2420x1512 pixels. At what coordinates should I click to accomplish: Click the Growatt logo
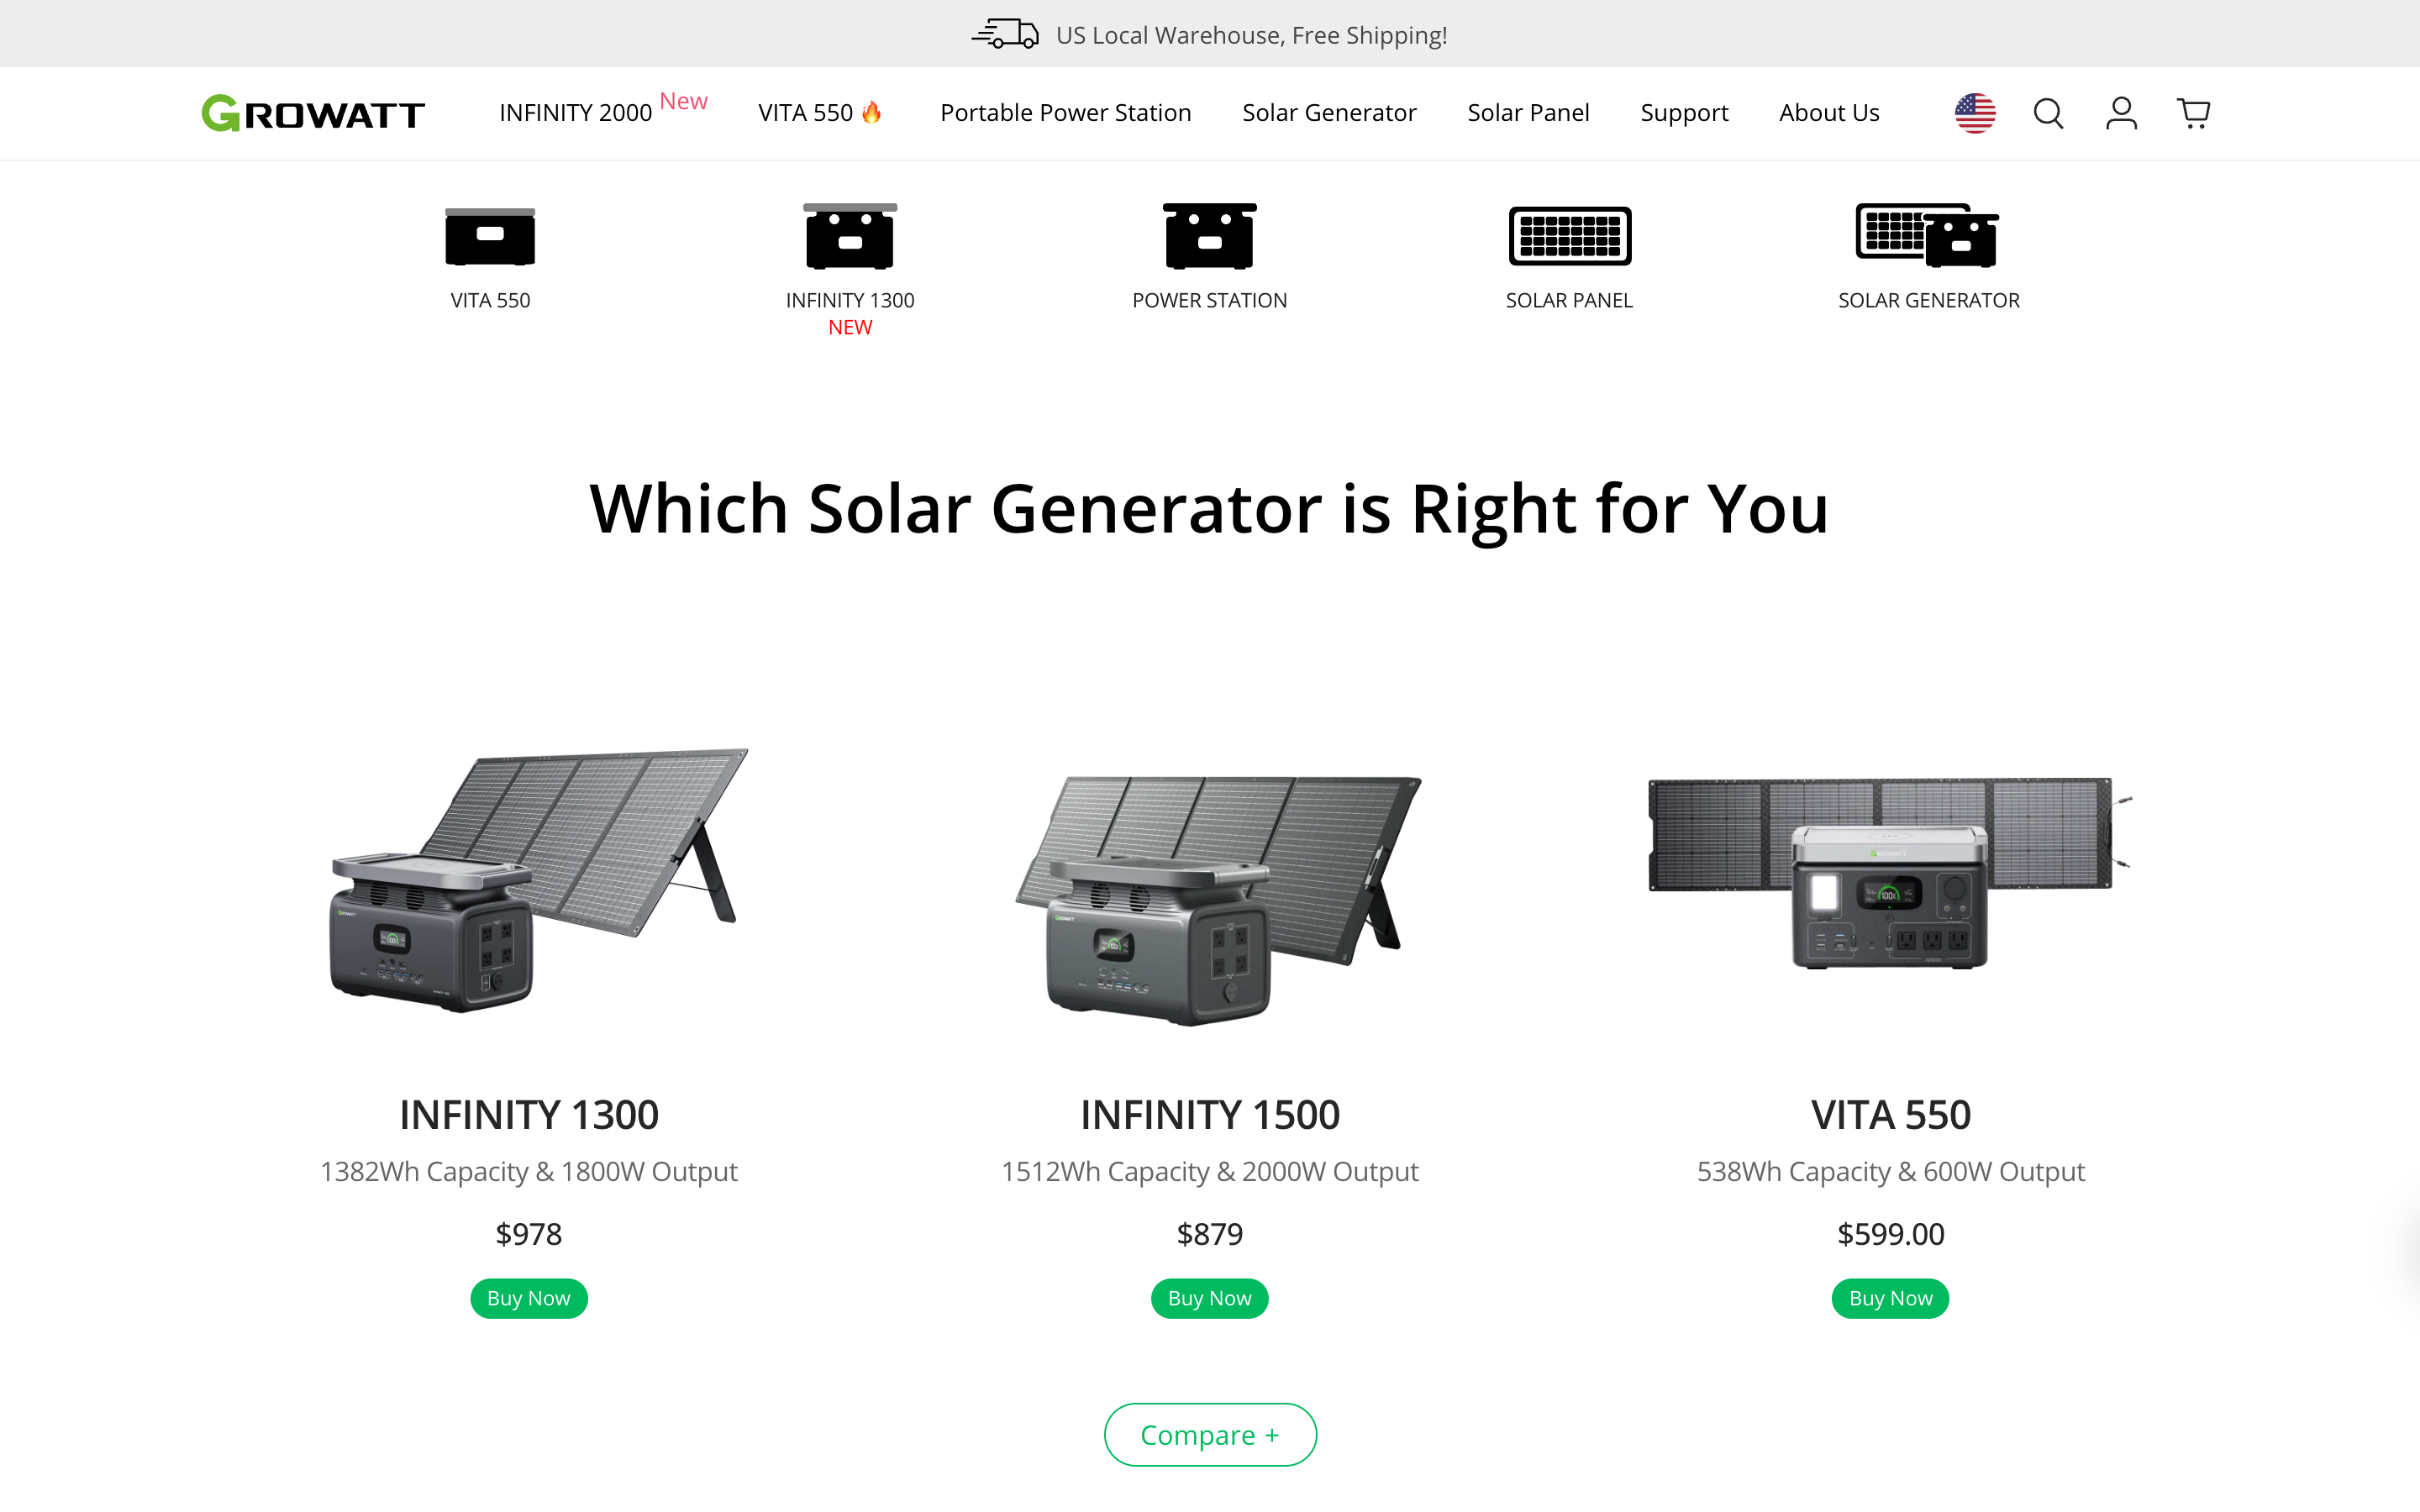pyautogui.click(x=312, y=113)
